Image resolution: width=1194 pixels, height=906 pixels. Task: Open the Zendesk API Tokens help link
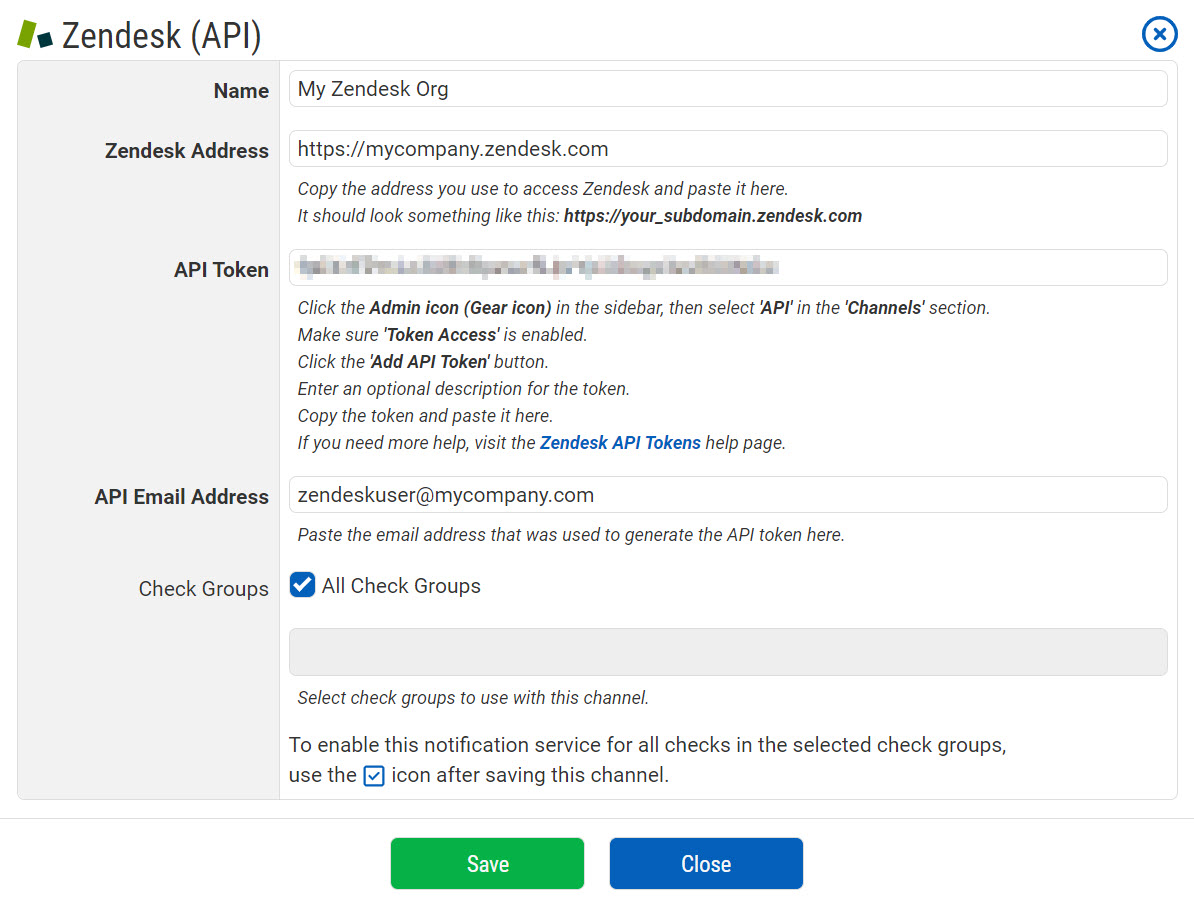tap(620, 443)
